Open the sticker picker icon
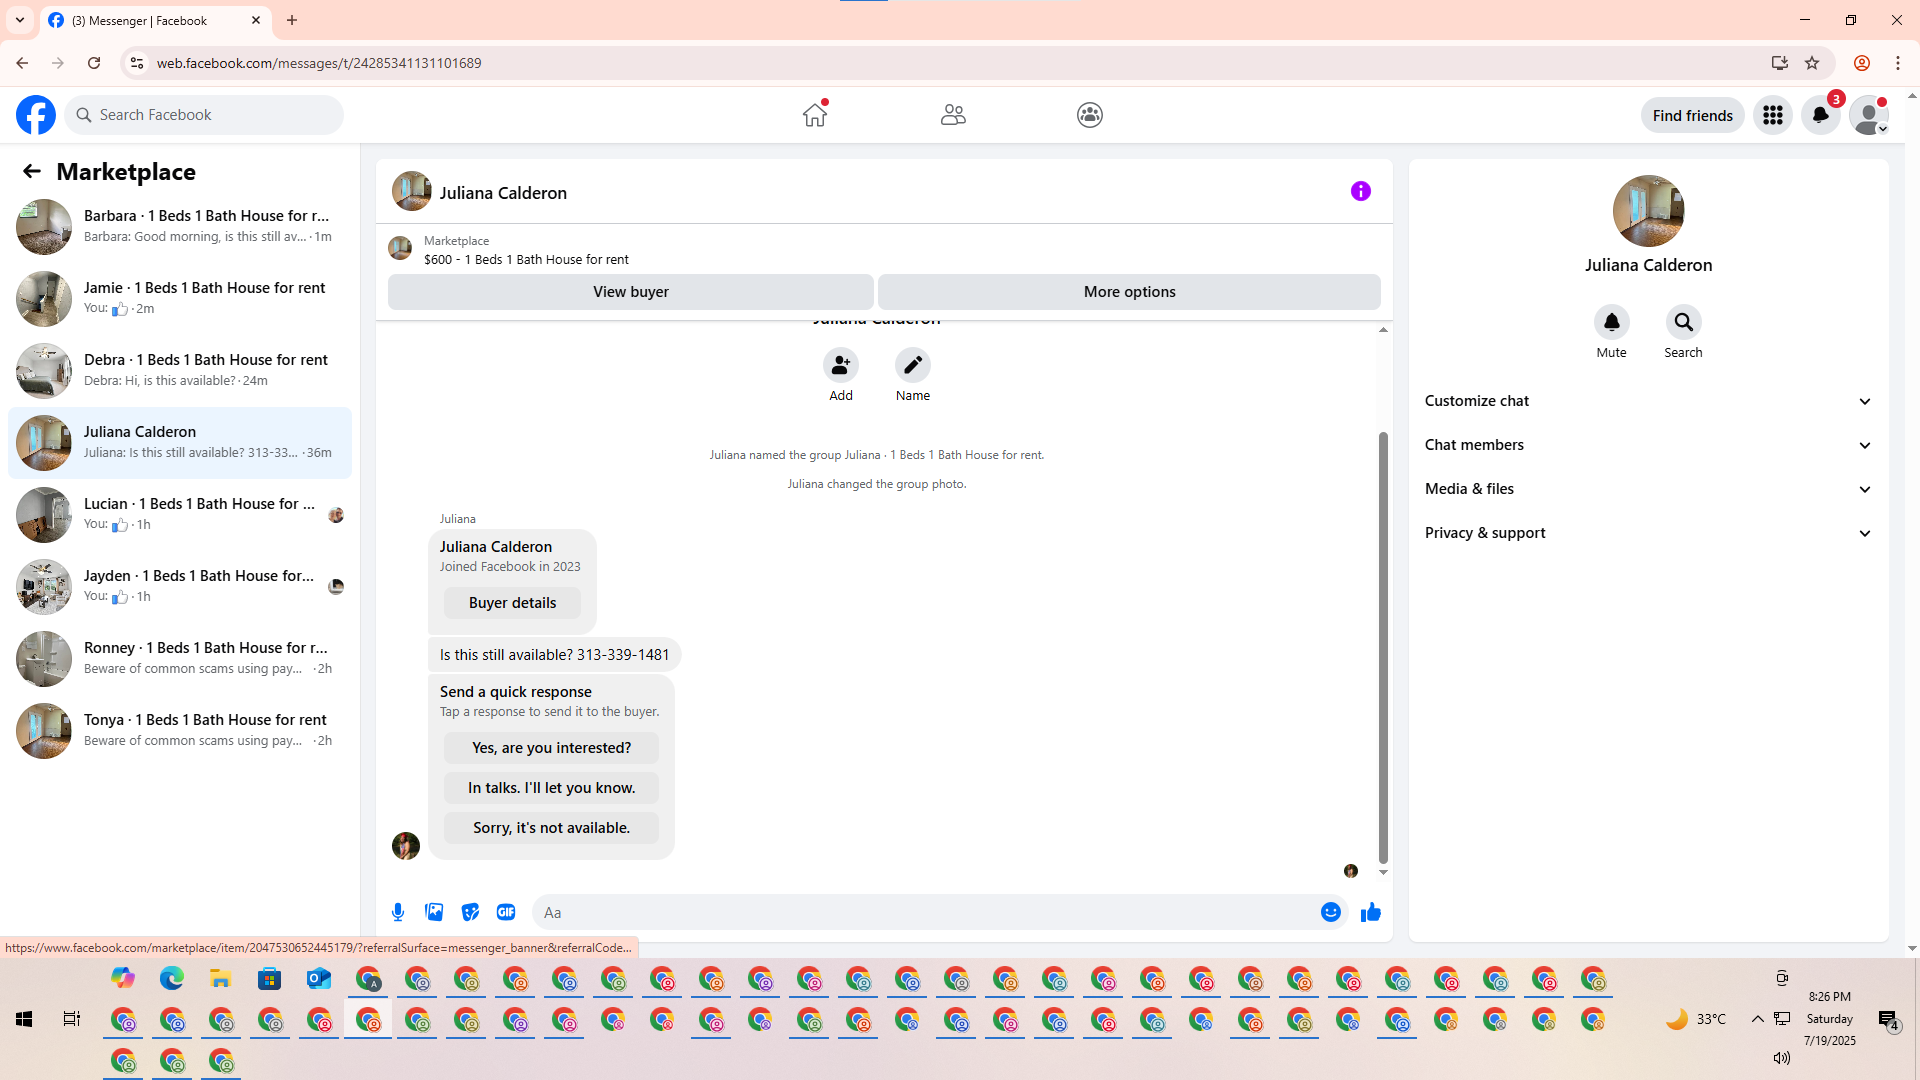The width and height of the screenshot is (1920, 1080). coord(470,912)
